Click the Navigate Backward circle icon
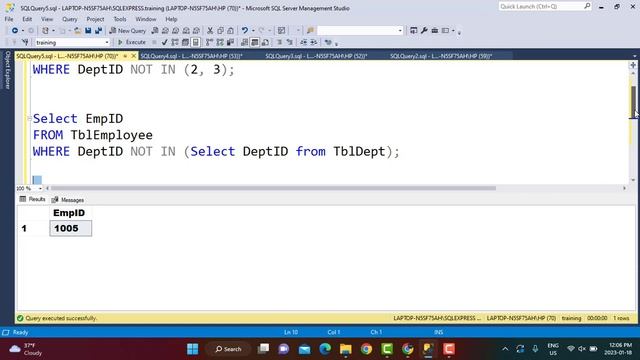640x360 pixels. (15, 31)
